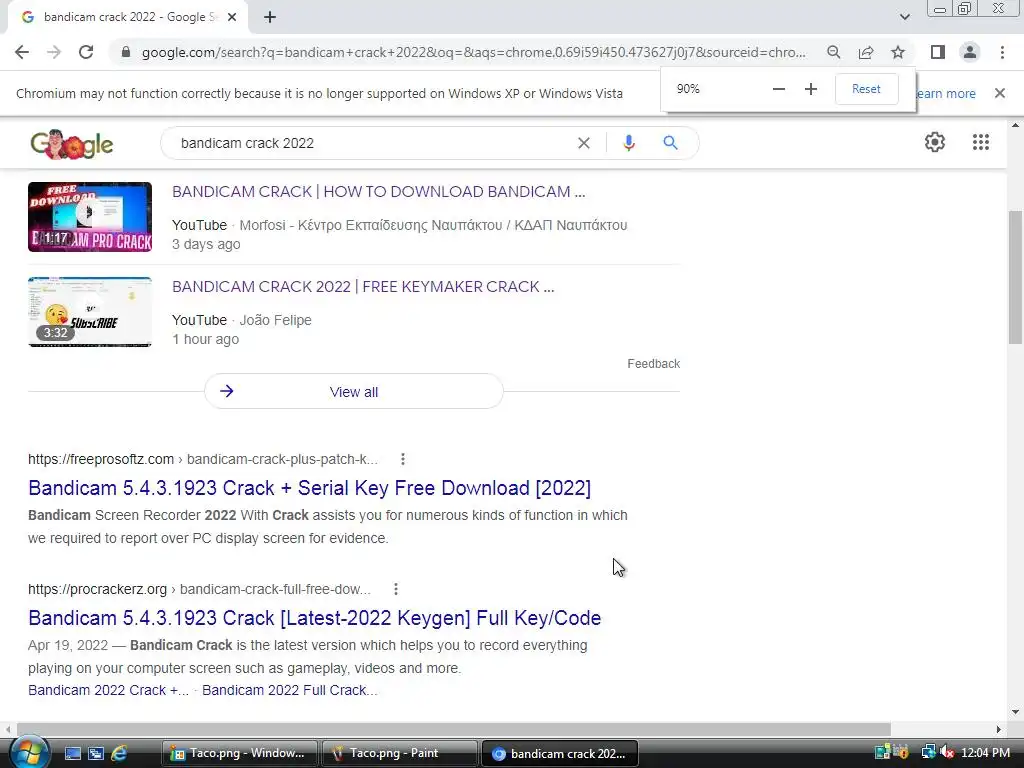Click Switch between windows quick launch icon
The height and width of the screenshot is (768, 1024).
(x=96, y=754)
